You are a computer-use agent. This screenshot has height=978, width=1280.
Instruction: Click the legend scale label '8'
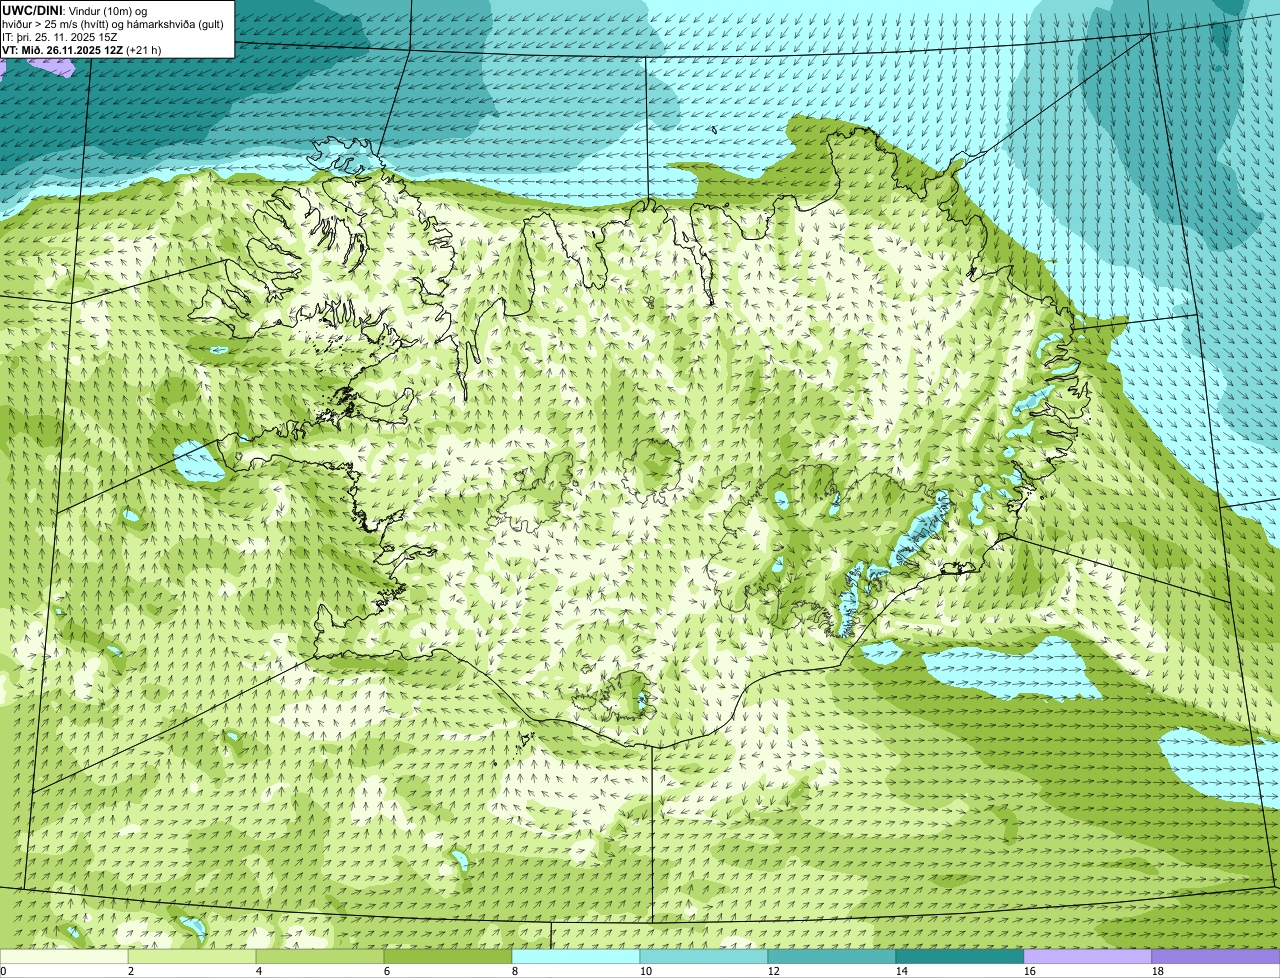pos(514,971)
